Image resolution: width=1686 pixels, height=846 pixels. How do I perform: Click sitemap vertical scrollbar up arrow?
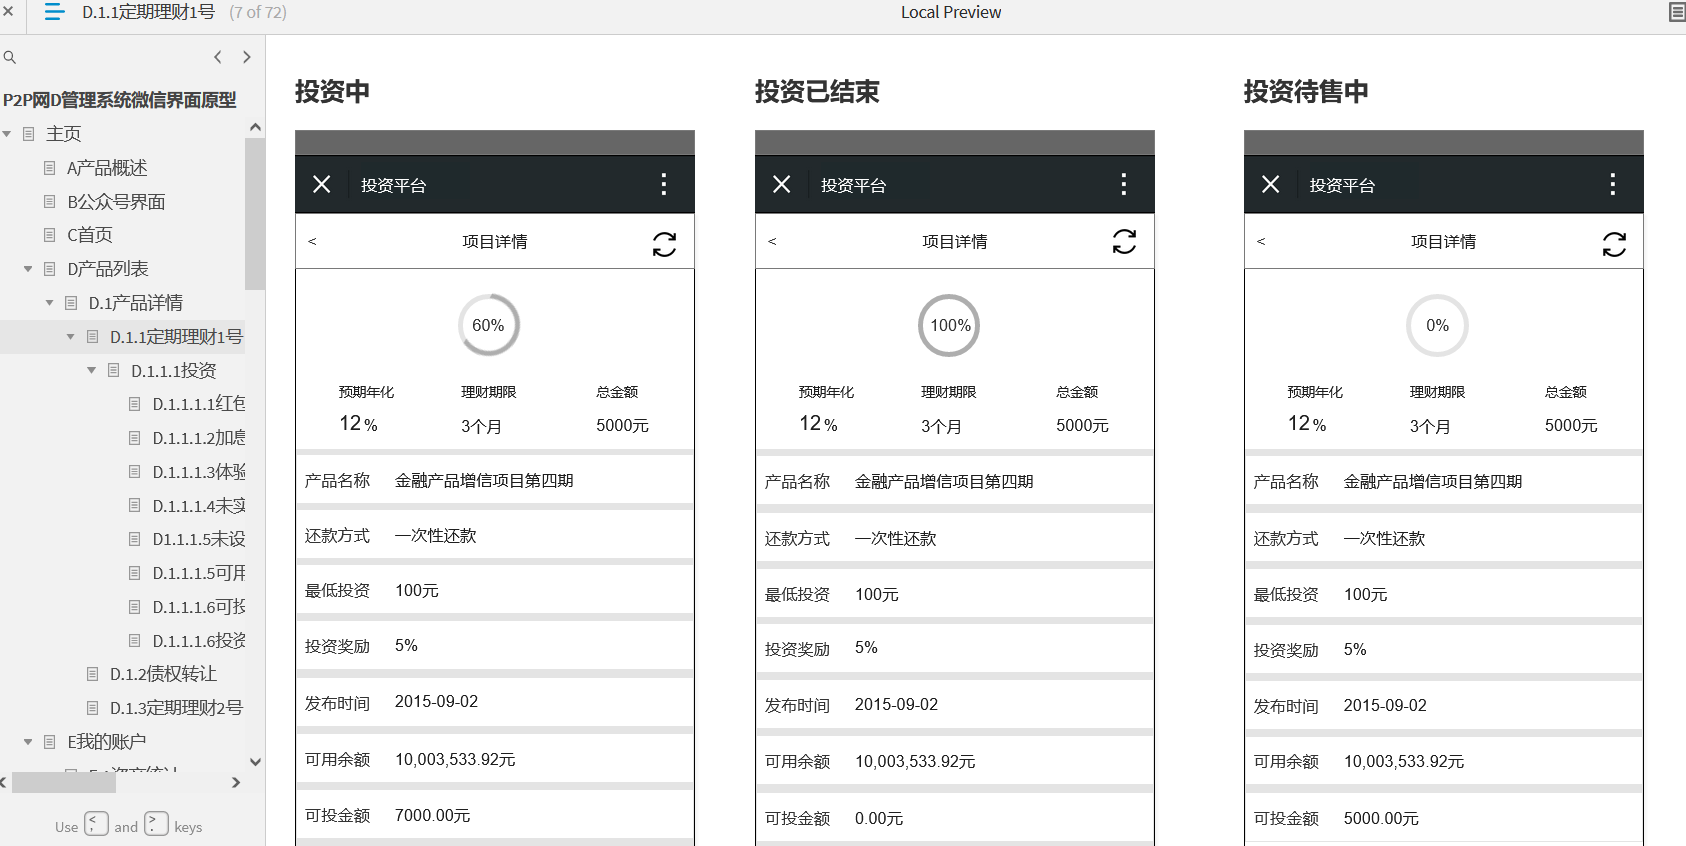(x=255, y=127)
